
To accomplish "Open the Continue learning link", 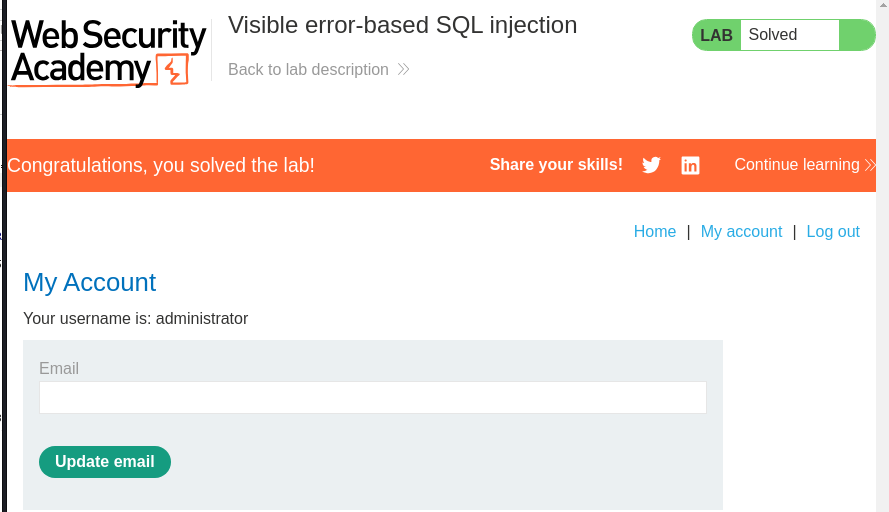I will [x=797, y=165].
